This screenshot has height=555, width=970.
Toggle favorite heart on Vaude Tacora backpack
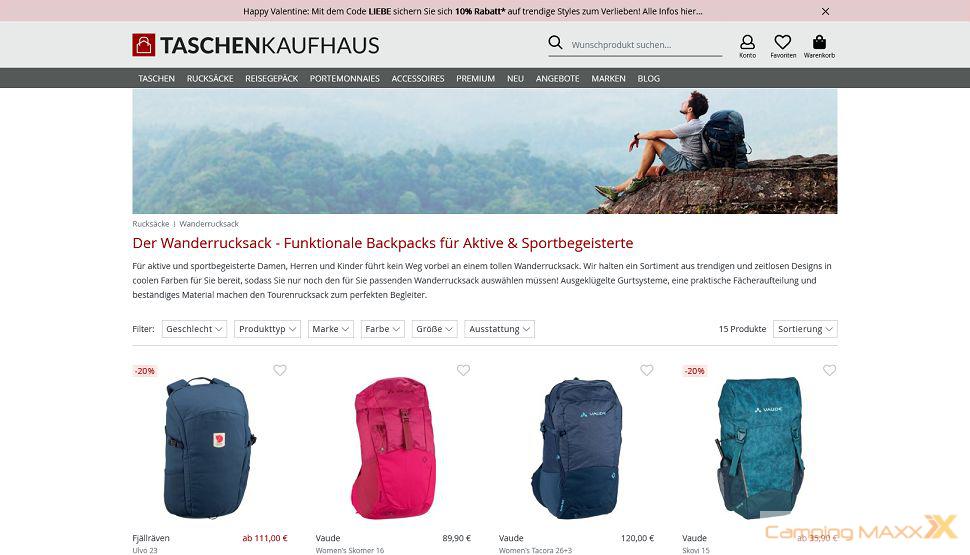[646, 370]
